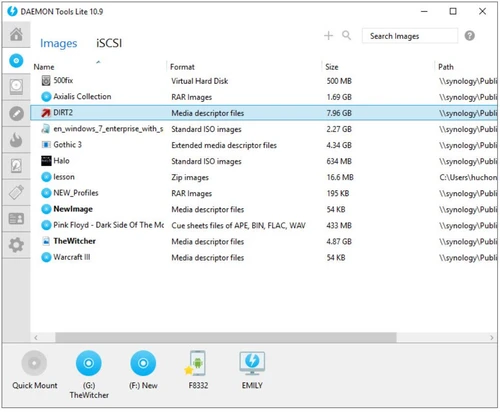Viewport: 500px width, 413px height.
Task: Open the help question mark icon
Action: pos(469,35)
